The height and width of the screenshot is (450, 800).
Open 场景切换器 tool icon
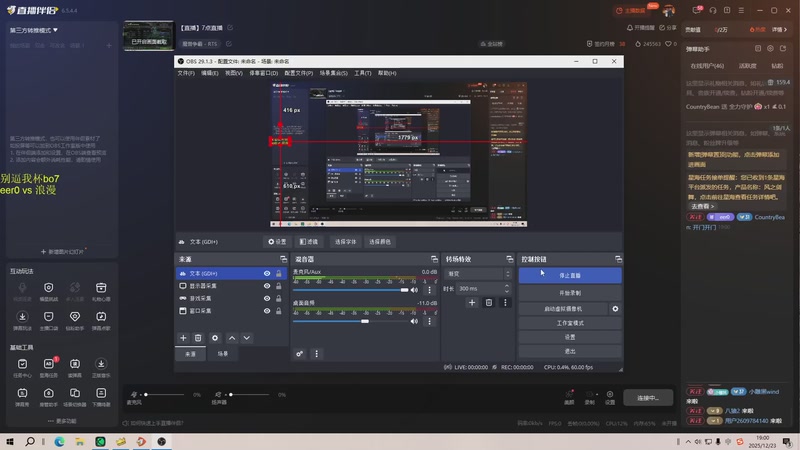tap(74, 396)
